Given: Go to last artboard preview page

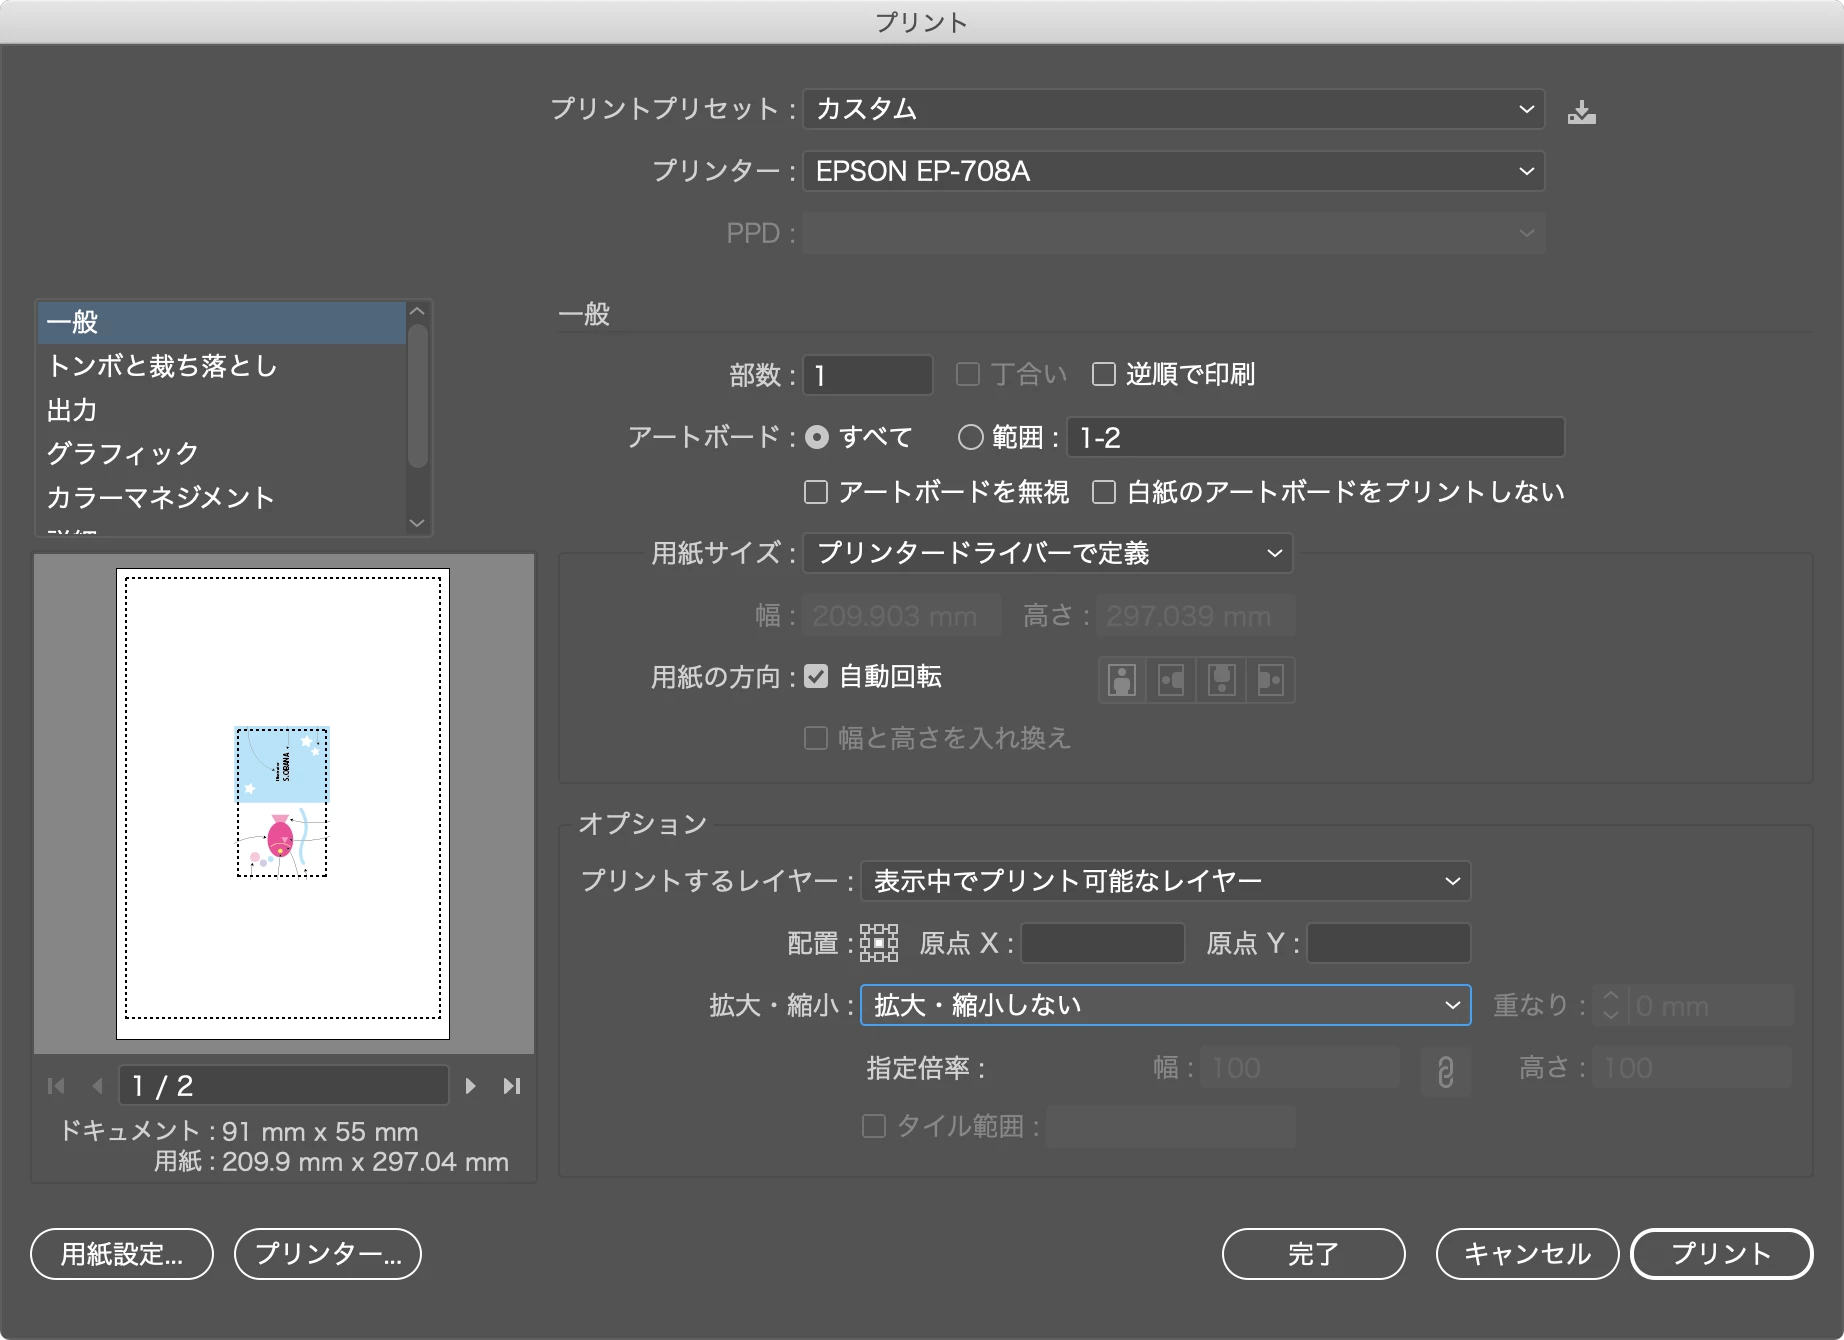Looking at the screenshot, I should pyautogui.click(x=512, y=1086).
